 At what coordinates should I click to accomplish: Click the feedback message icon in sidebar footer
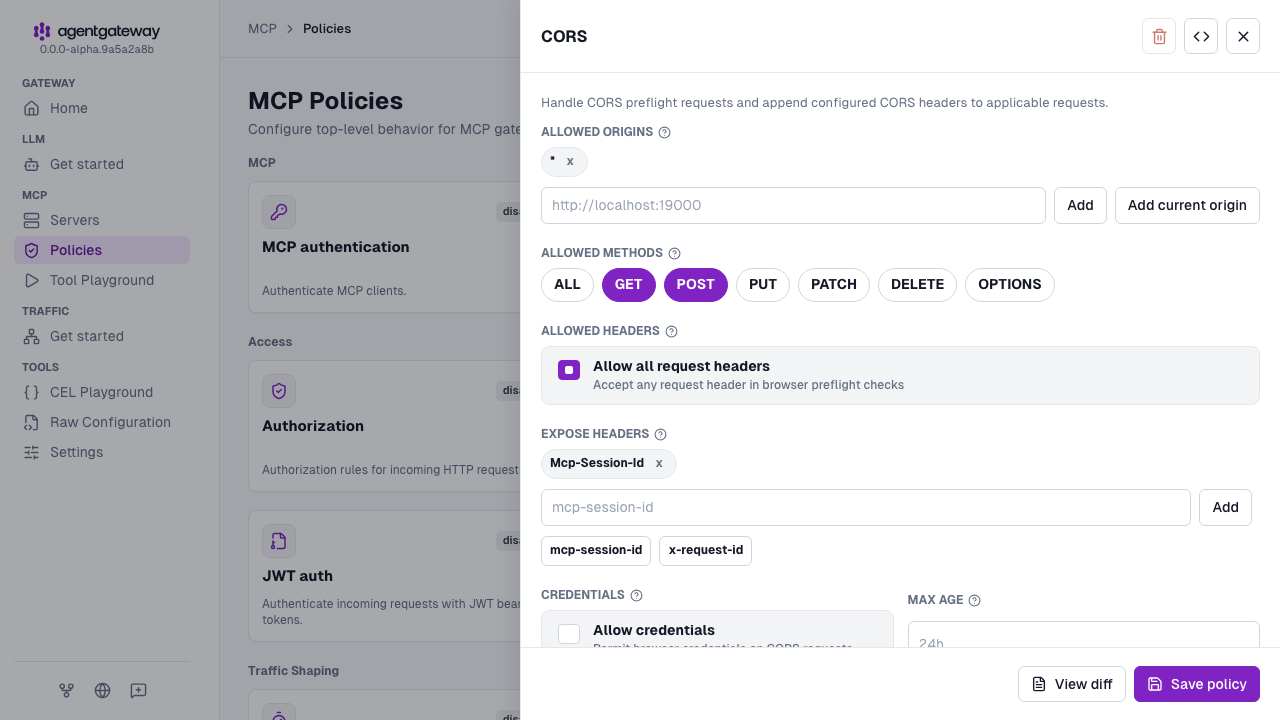(139, 690)
